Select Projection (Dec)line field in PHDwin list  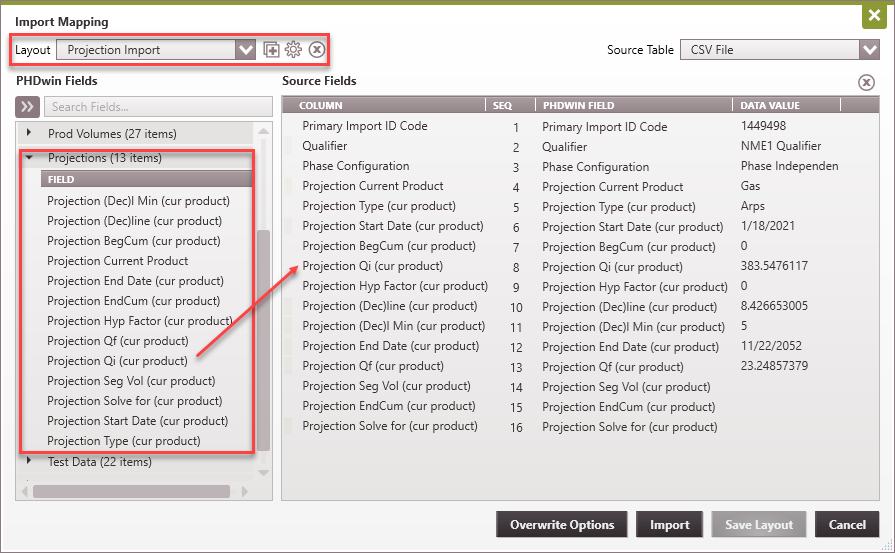134,221
